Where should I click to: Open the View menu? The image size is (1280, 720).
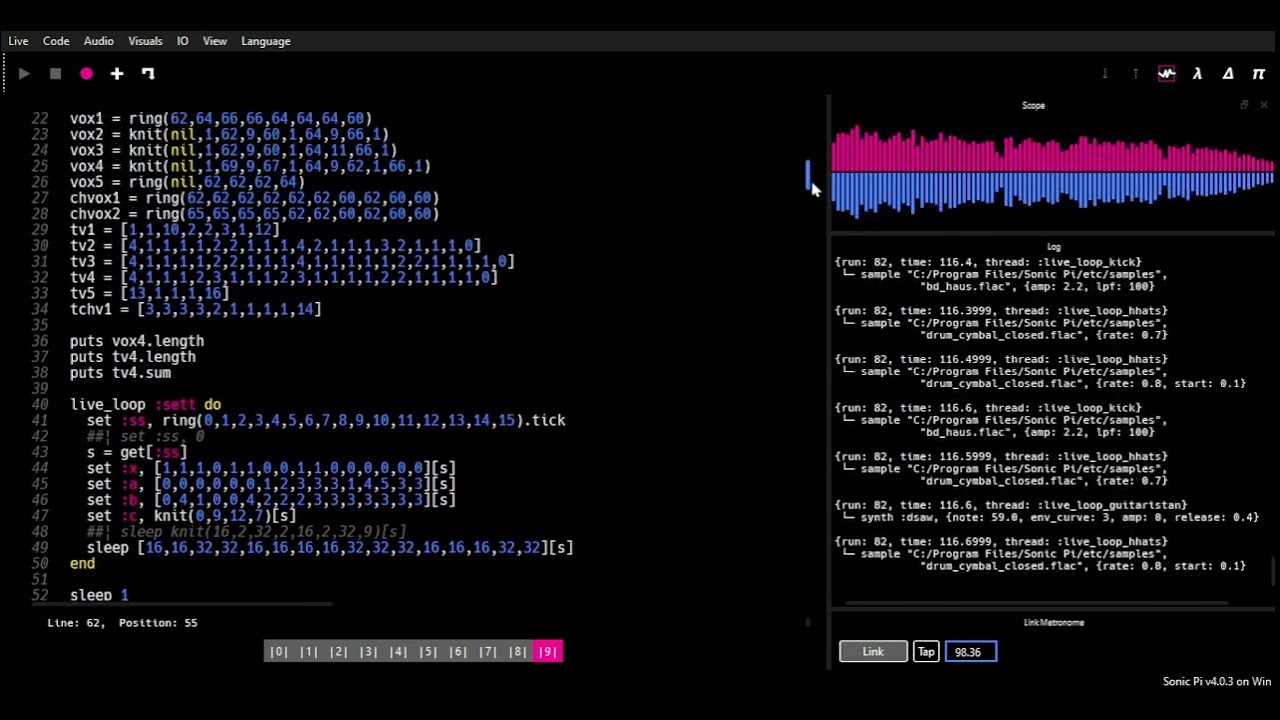pyautogui.click(x=215, y=41)
